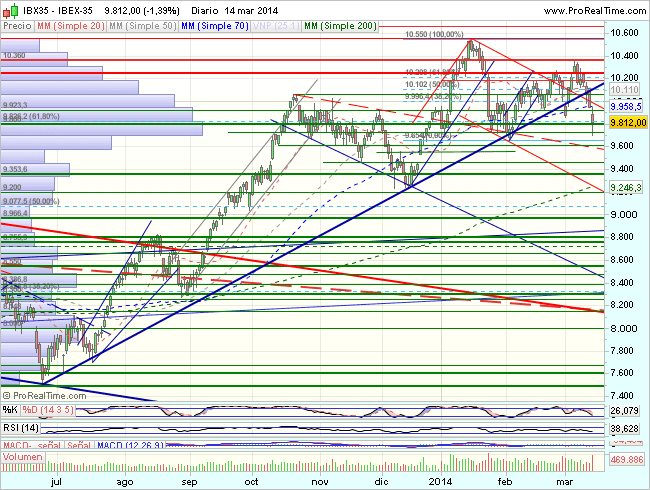The height and width of the screenshot is (490, 650).
Task: Click the sep month axis label
Action: click(189, 482)
